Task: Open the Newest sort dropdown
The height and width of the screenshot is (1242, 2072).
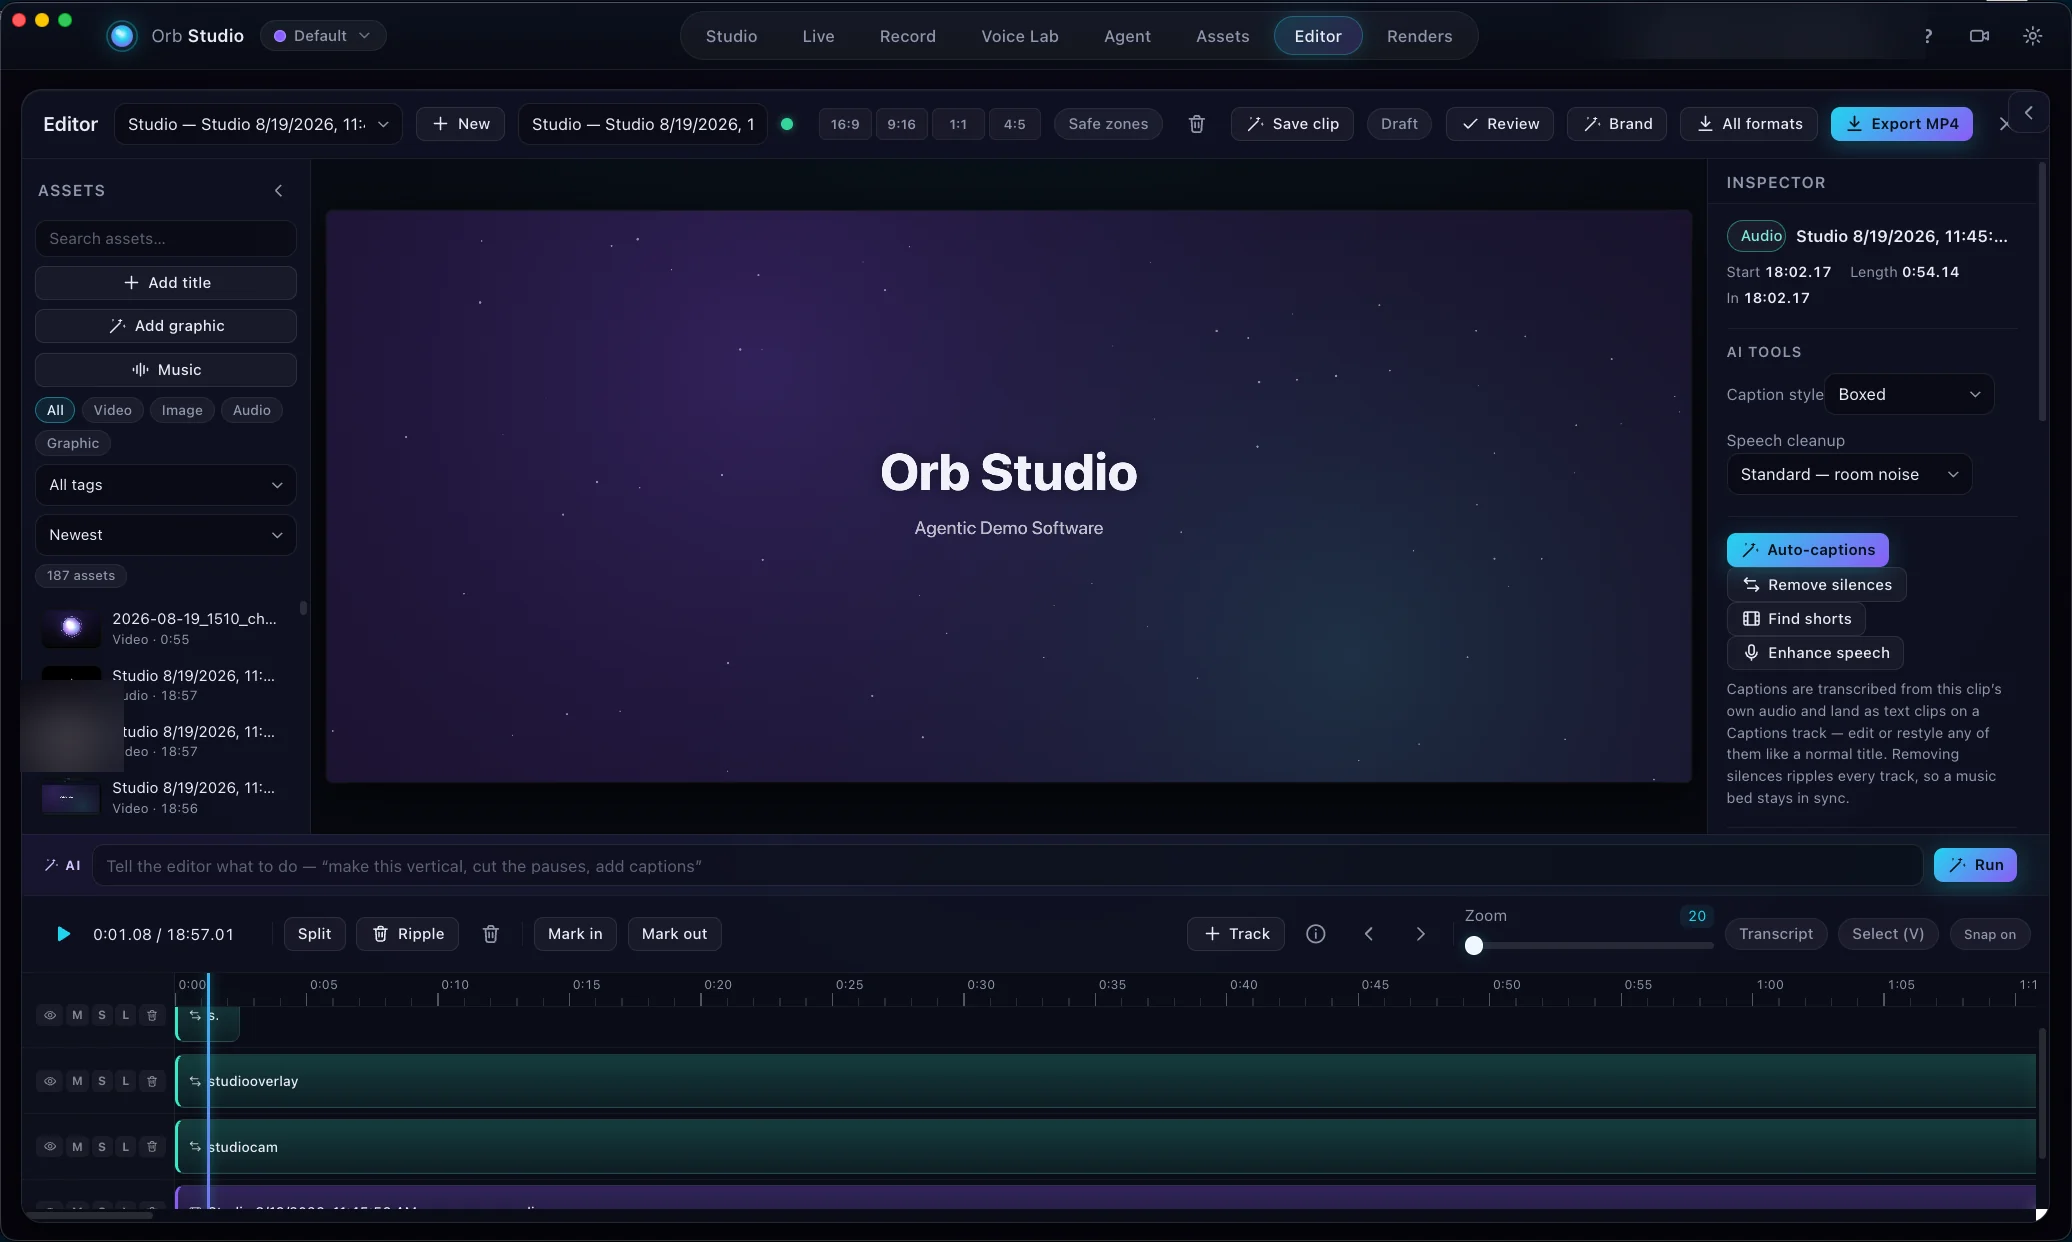Action: click(166, 535)
